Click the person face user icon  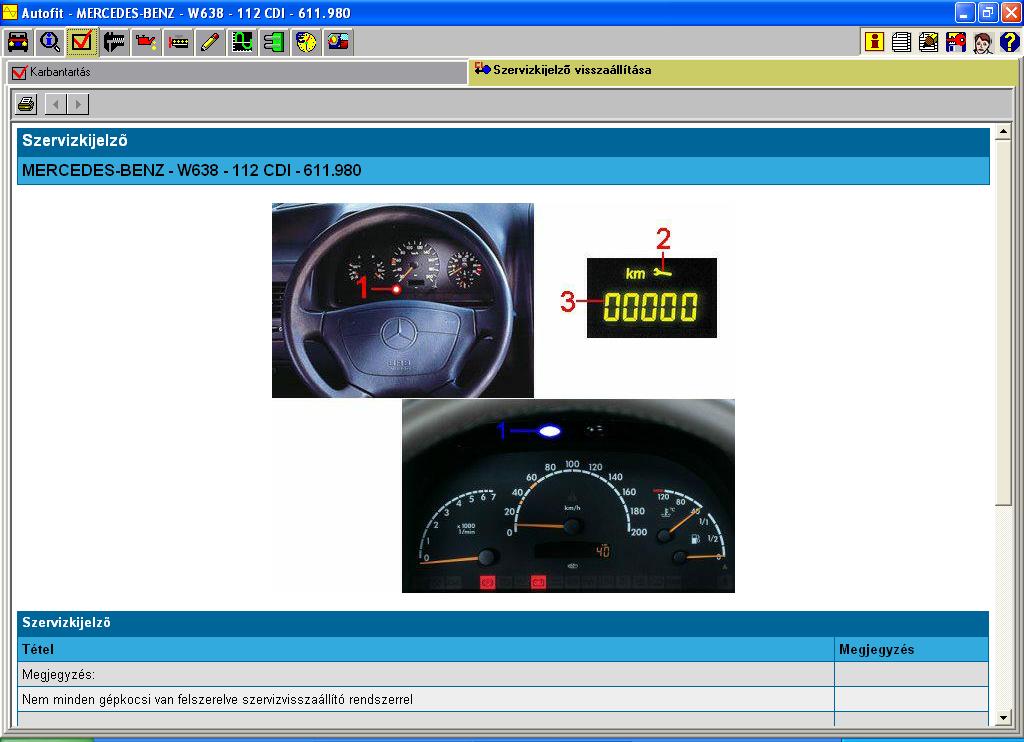[x=983, y=42]
